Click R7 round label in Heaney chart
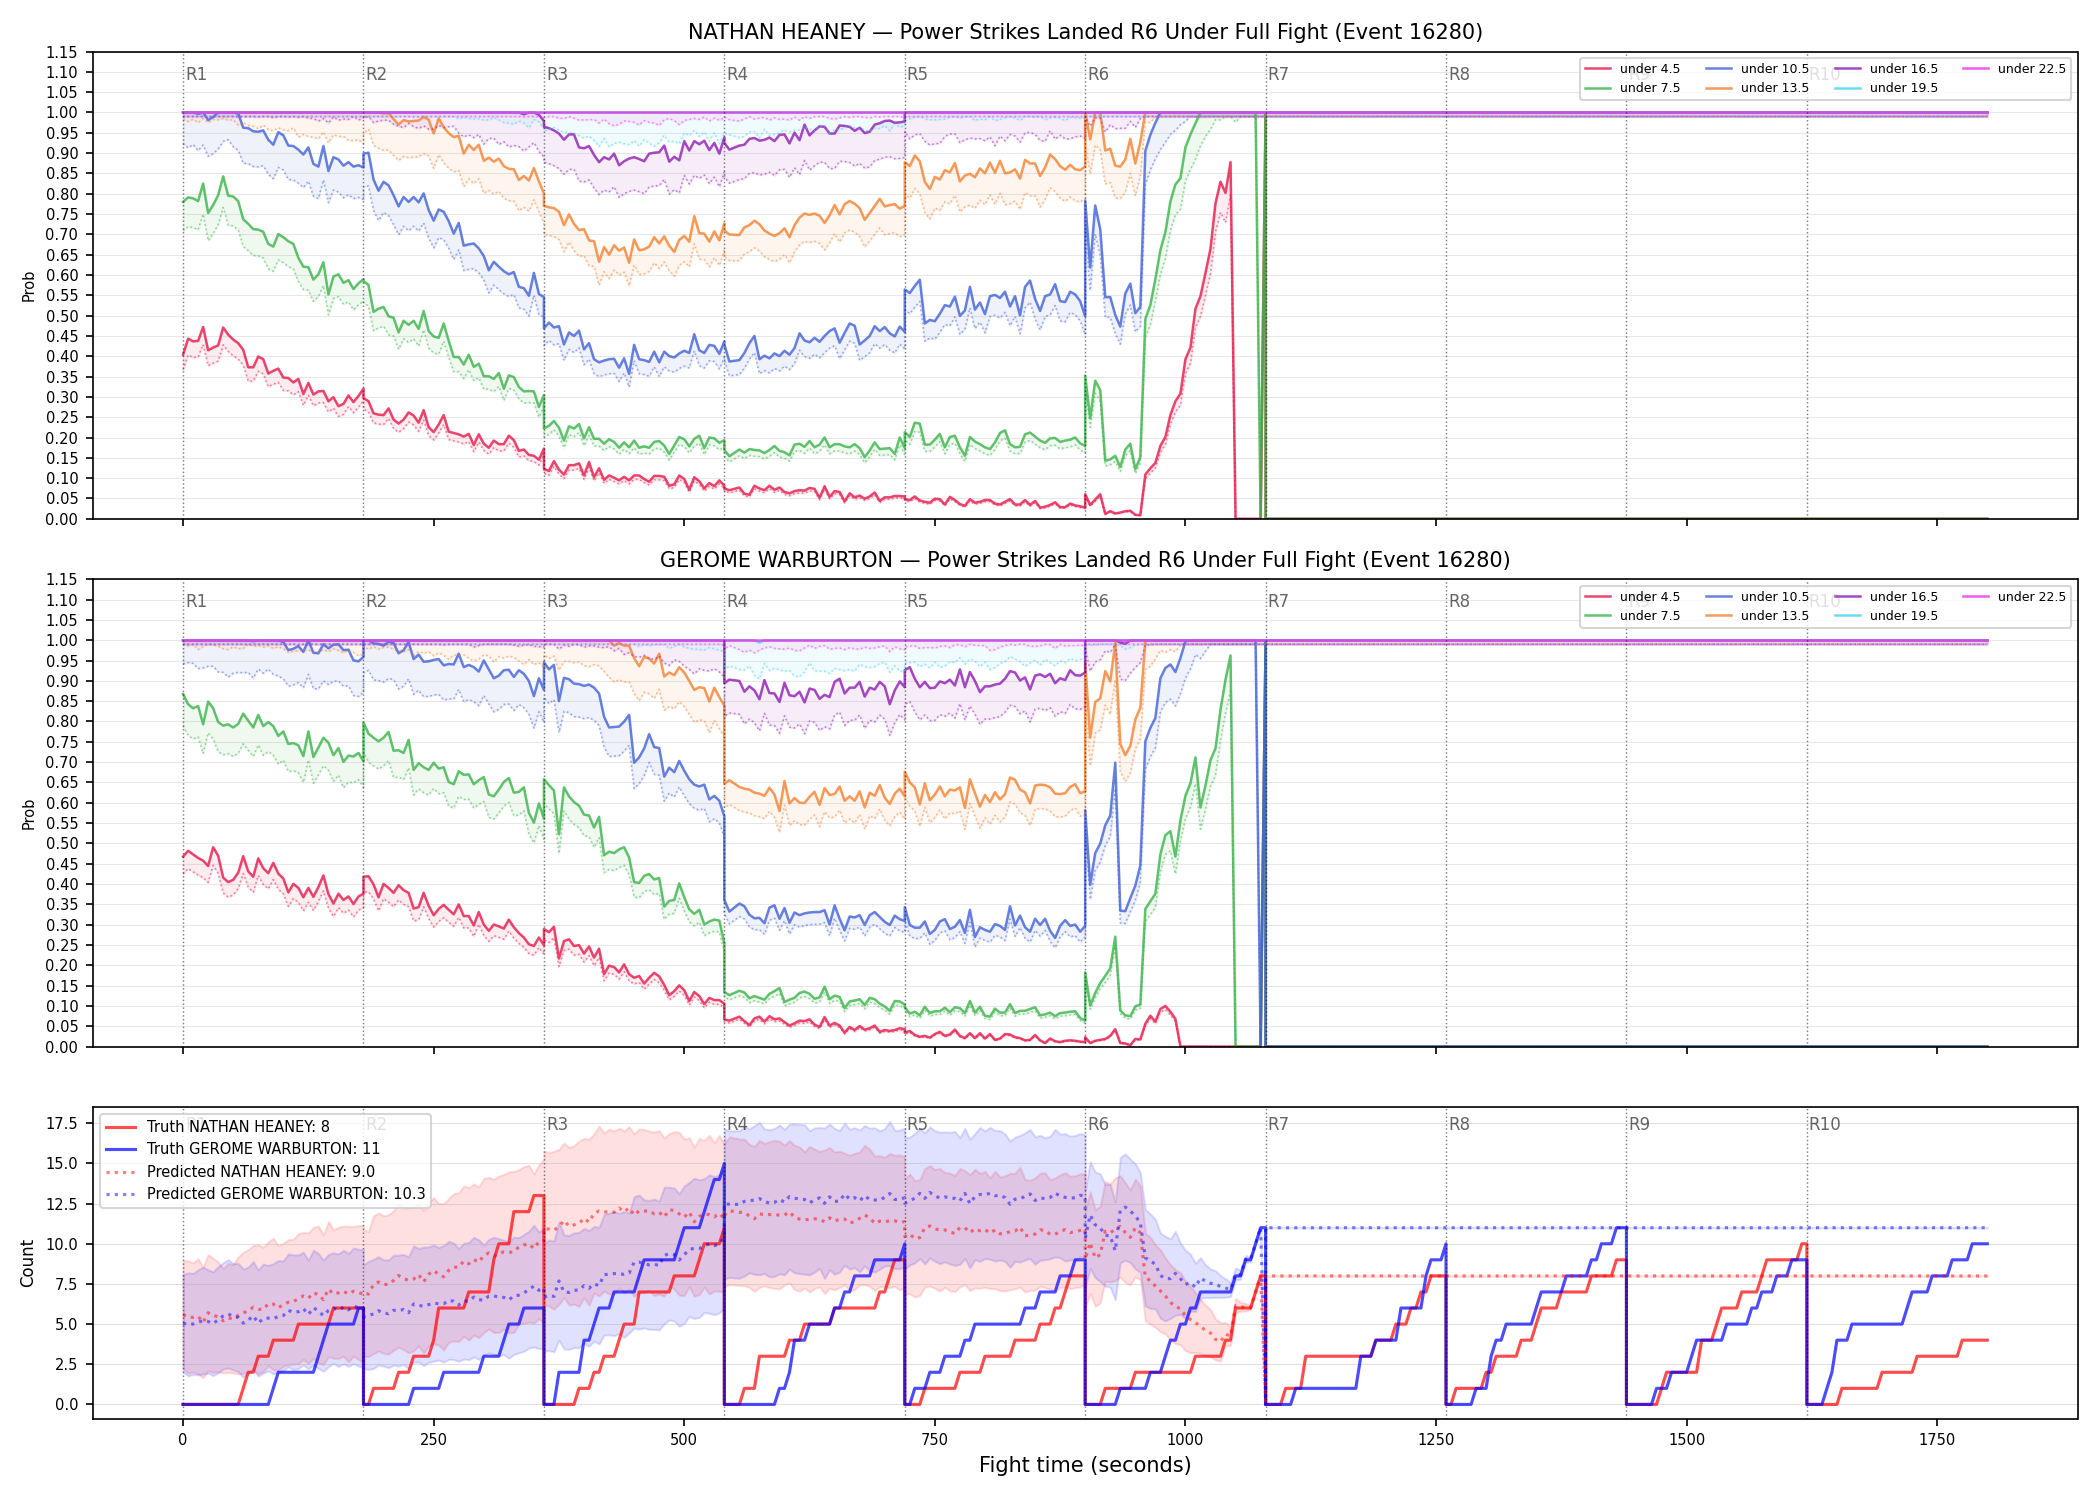Image resolution: width=2100 pixels, height=1500 pixels. tap(1278, 74)
